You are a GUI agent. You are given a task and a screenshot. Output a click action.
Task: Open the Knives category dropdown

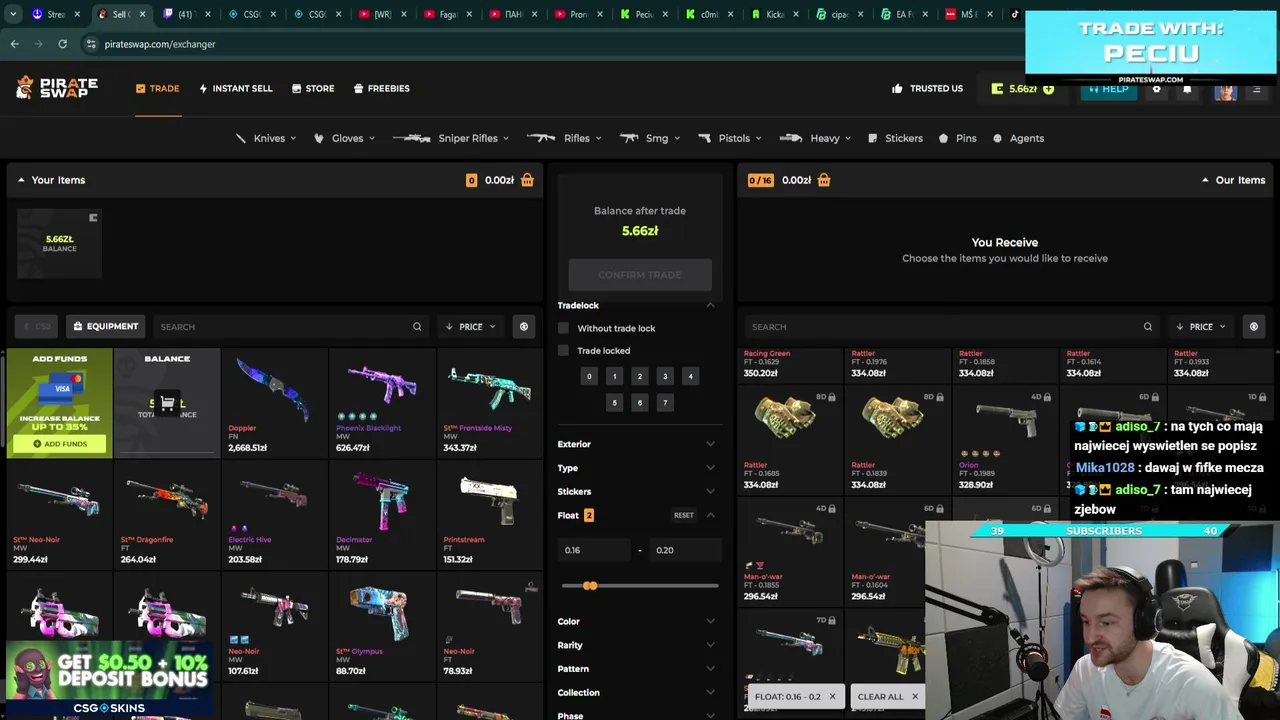(x=265, y=138)
